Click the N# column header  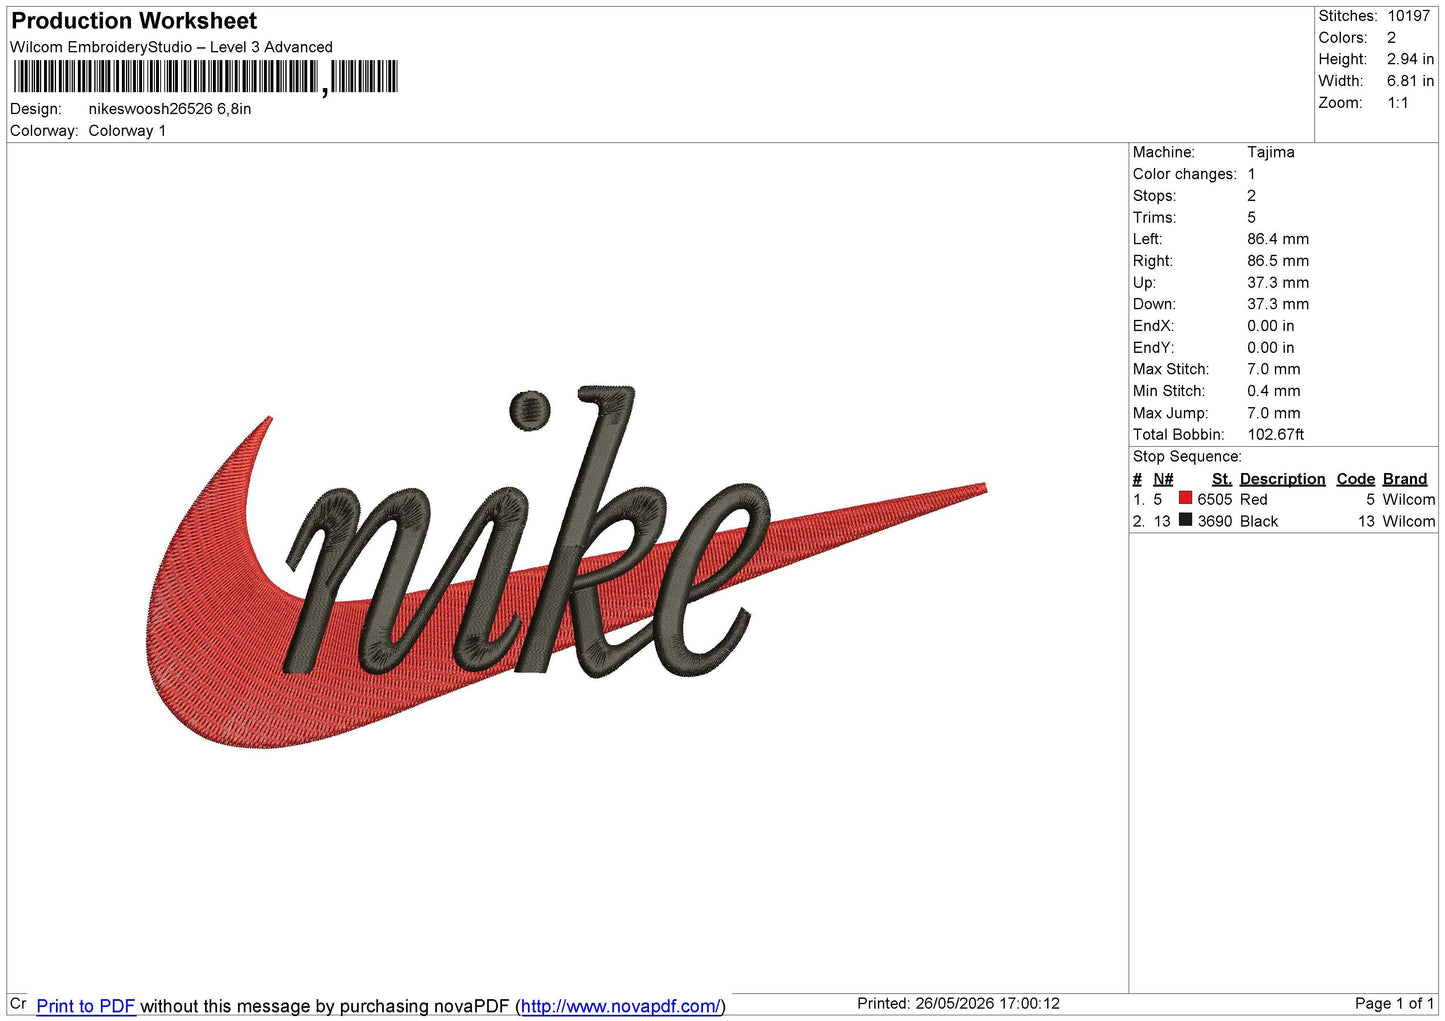(1163, 479)
